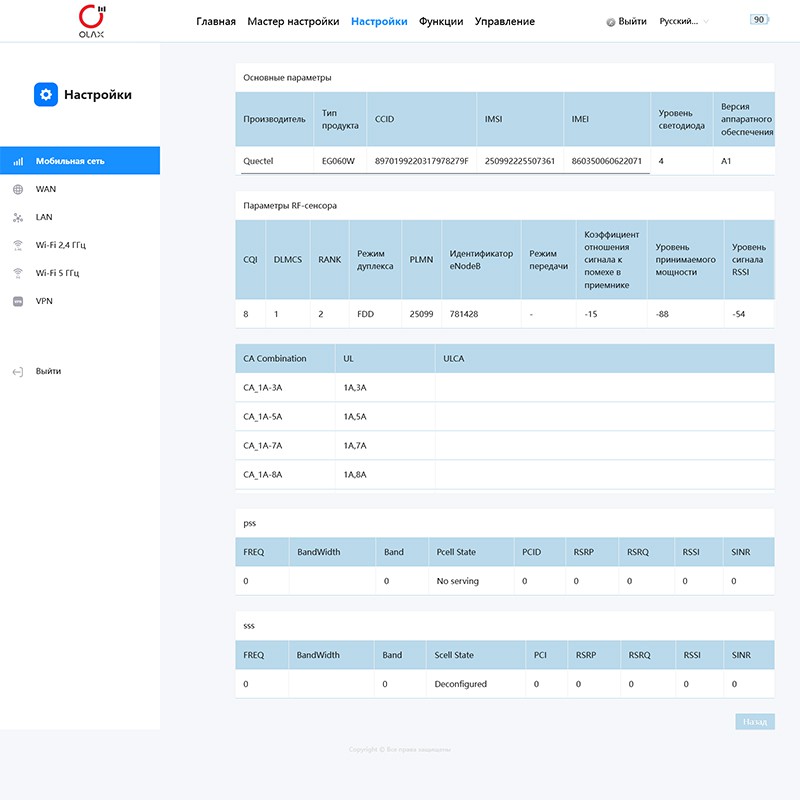Click the WAN globe icon

tap(18, 189)
